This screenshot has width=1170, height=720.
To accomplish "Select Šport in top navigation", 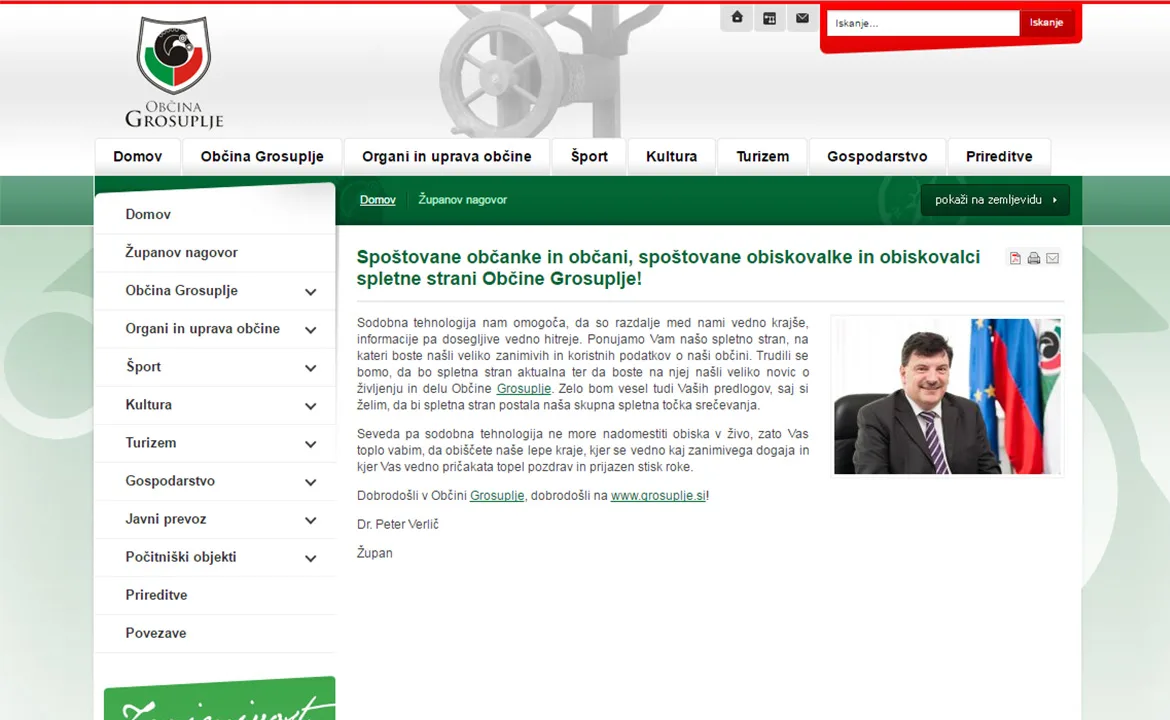I will 589,157.
